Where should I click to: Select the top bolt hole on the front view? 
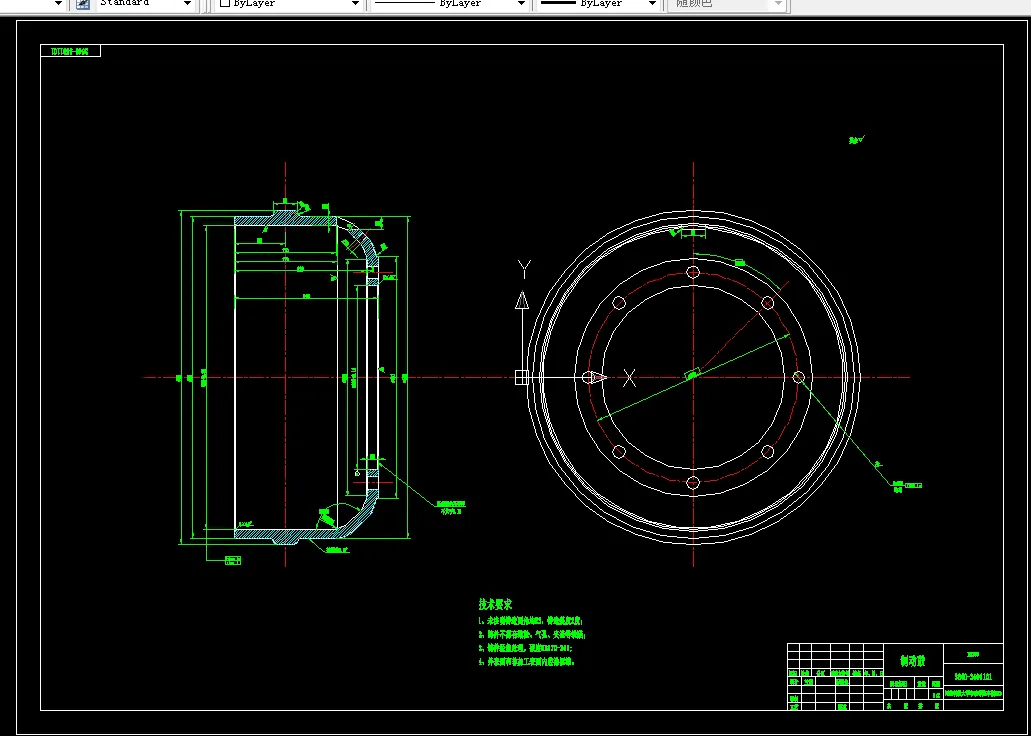[693, 272]
